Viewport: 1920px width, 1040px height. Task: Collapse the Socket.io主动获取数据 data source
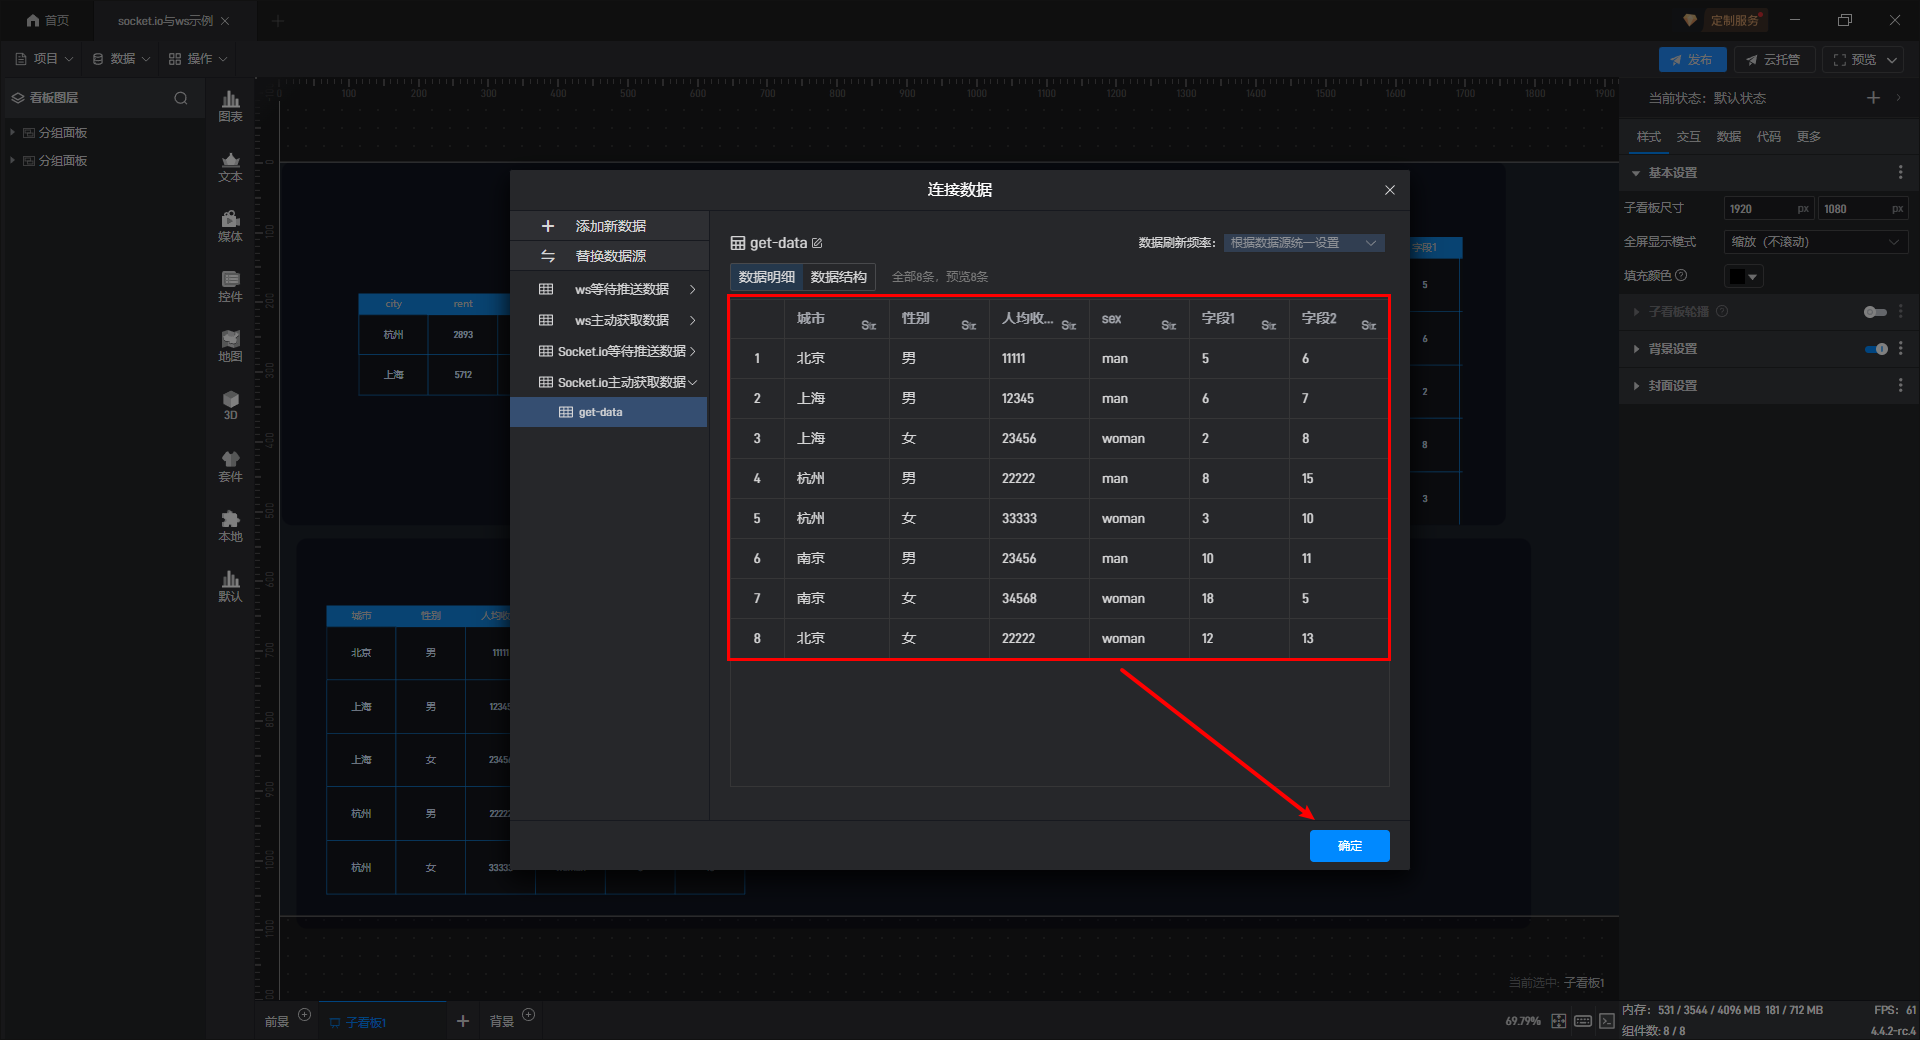pos(692,383)
